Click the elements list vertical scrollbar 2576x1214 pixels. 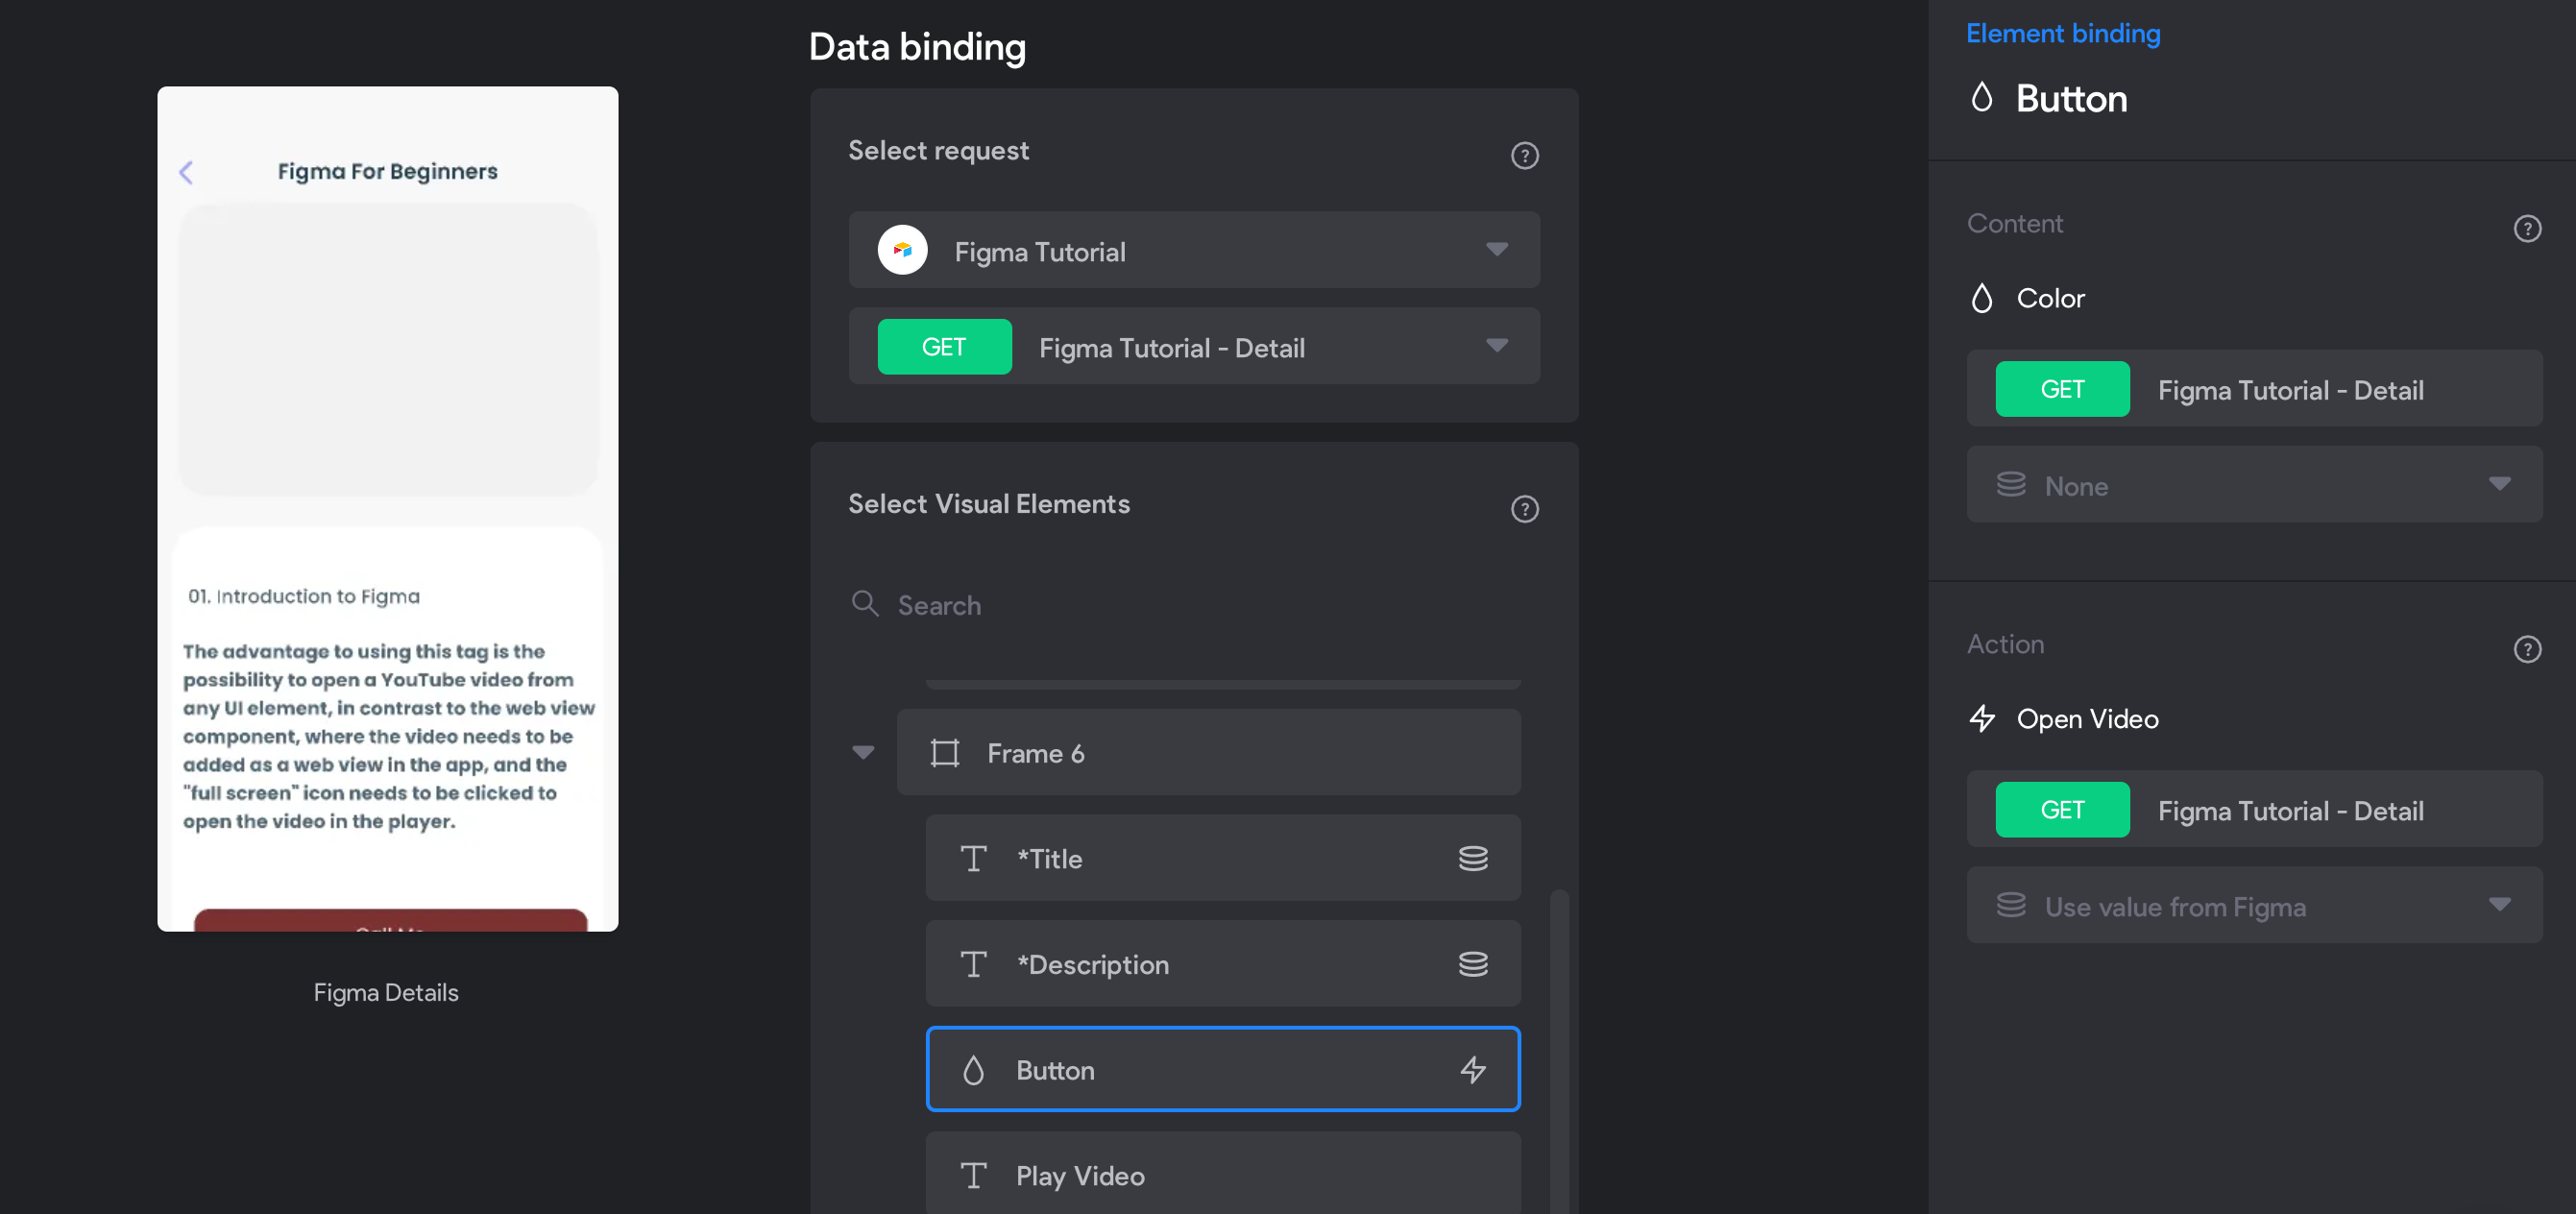click(x=1558, y=1050)
